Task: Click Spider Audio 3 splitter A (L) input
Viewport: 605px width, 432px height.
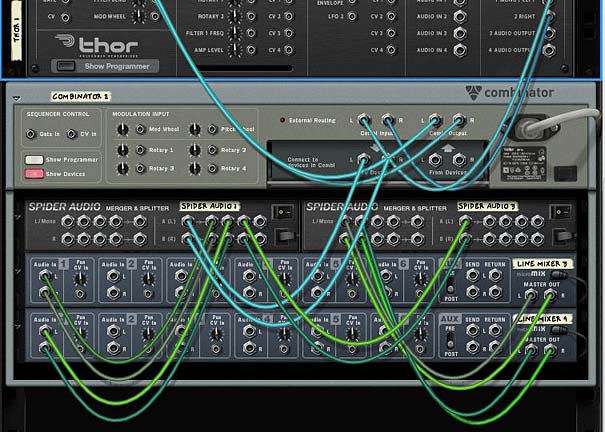Action: (x=465, y=221)
